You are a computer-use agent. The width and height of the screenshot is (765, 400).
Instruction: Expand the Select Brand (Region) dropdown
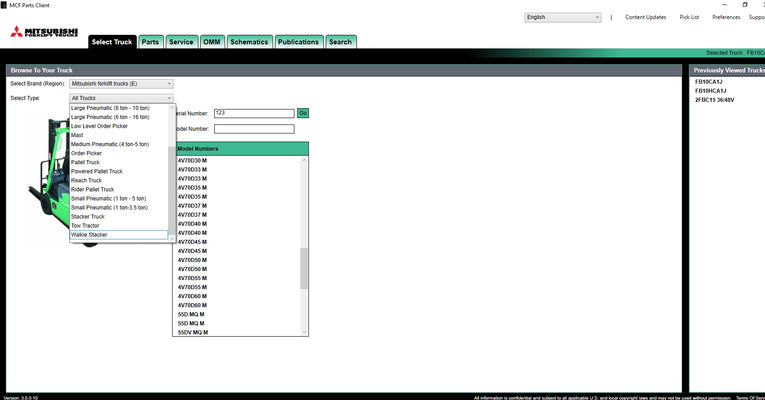click(122, 84)
